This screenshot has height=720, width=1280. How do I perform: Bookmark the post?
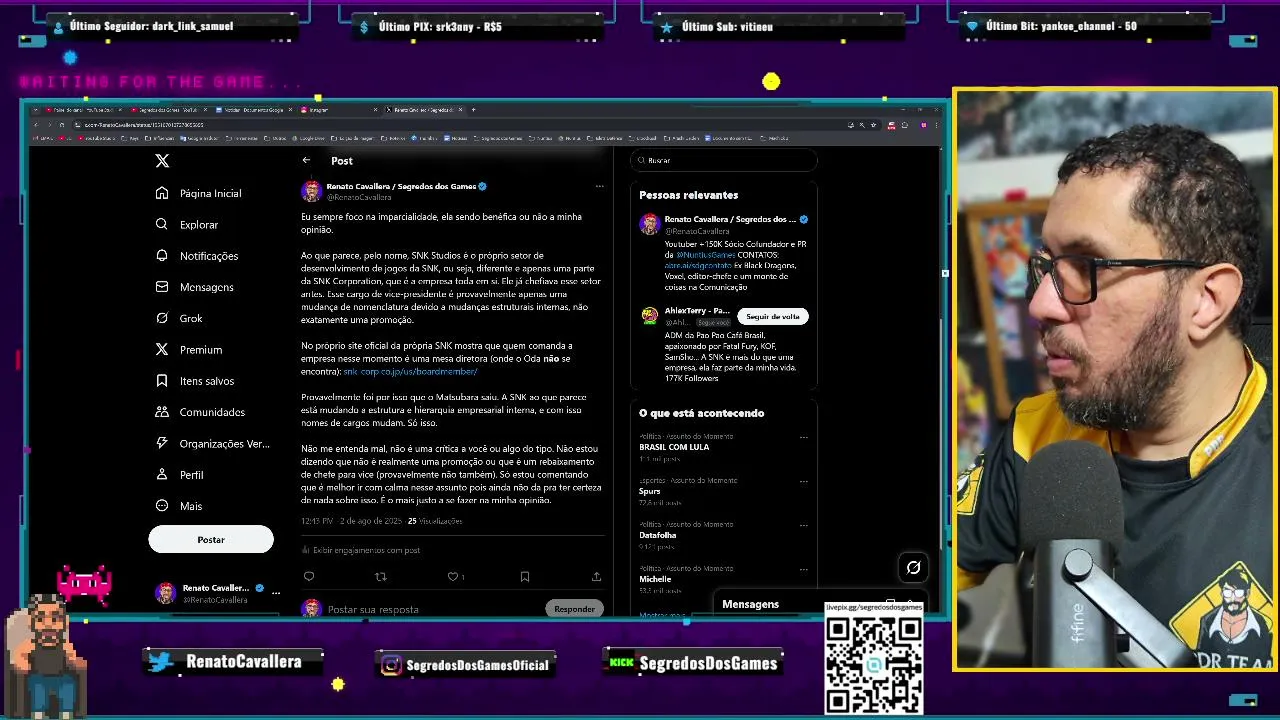524,576
